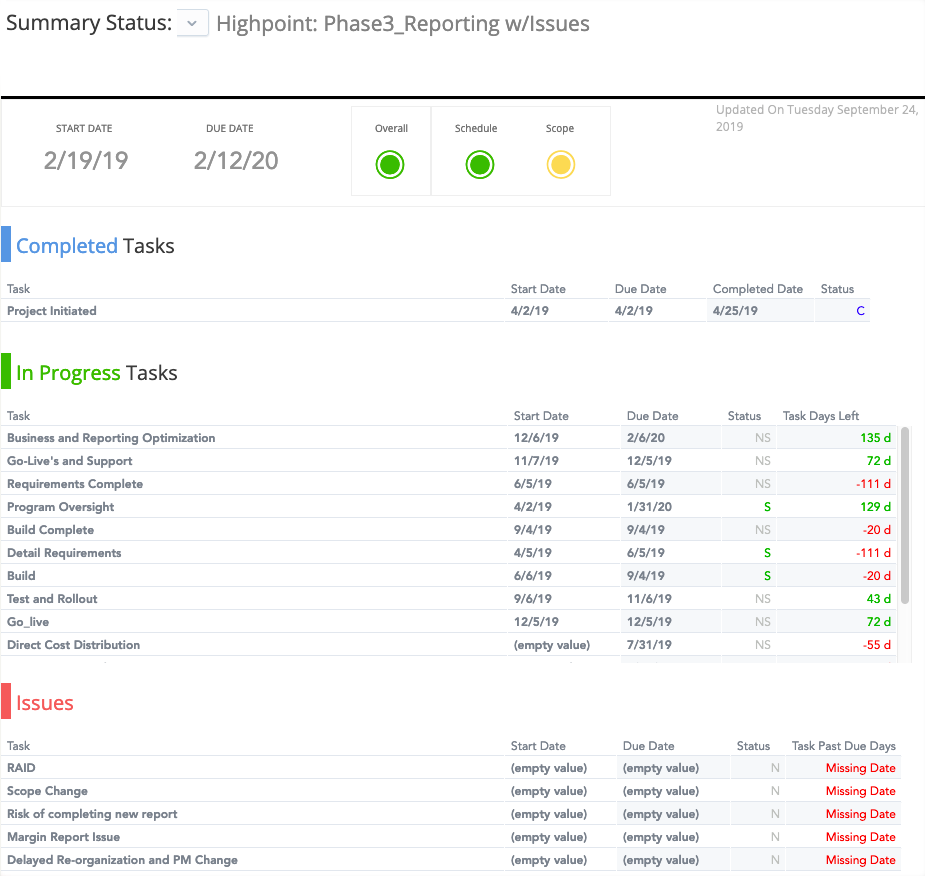
Task: Sort In Progress tasks by Due Date header
Action: 651,415
